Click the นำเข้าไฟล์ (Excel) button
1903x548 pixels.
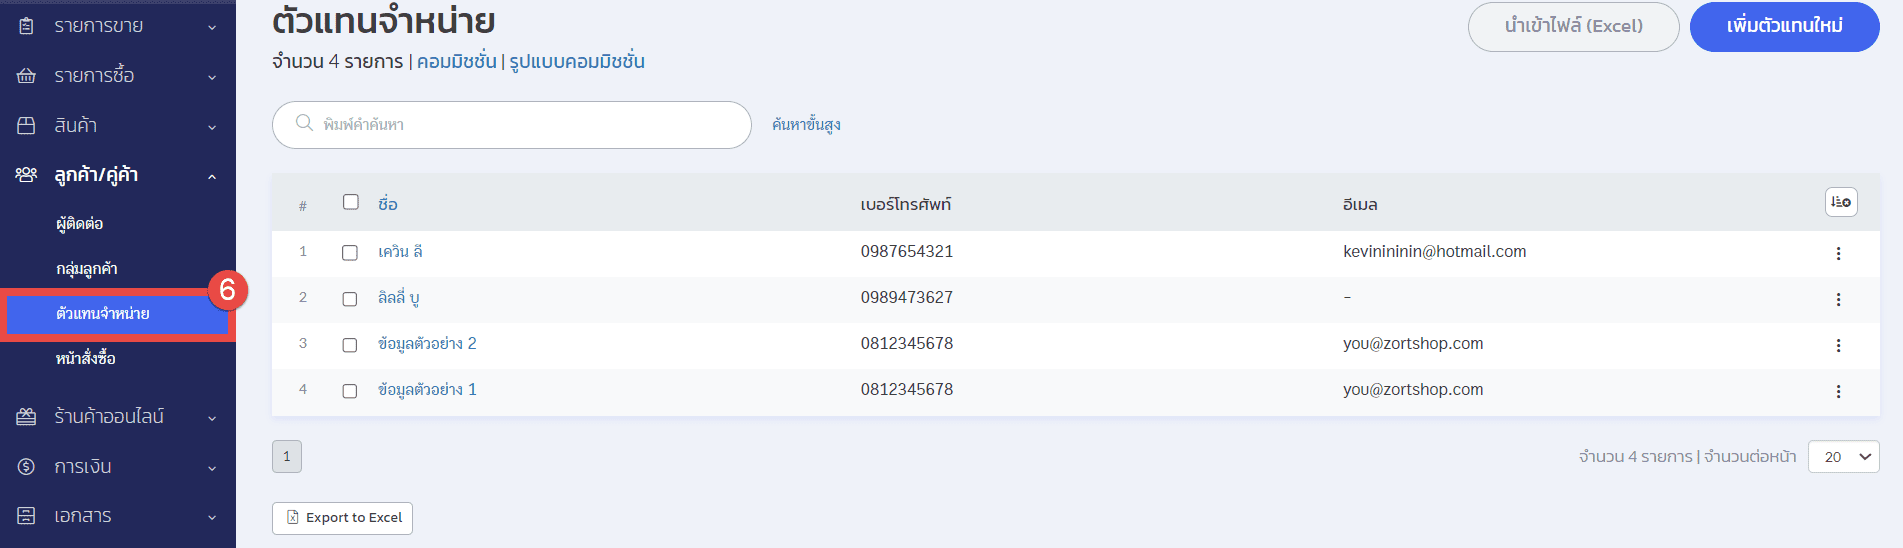point(1574,26)
